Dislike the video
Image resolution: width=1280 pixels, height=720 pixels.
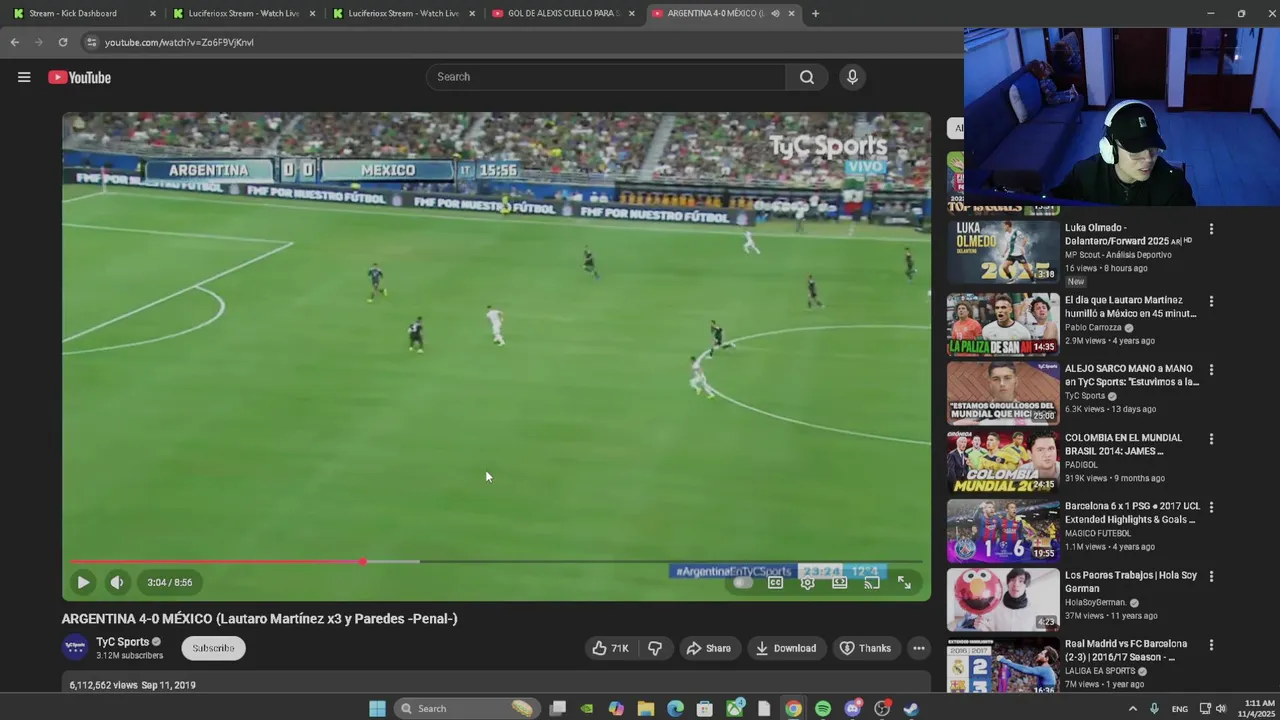655,648
